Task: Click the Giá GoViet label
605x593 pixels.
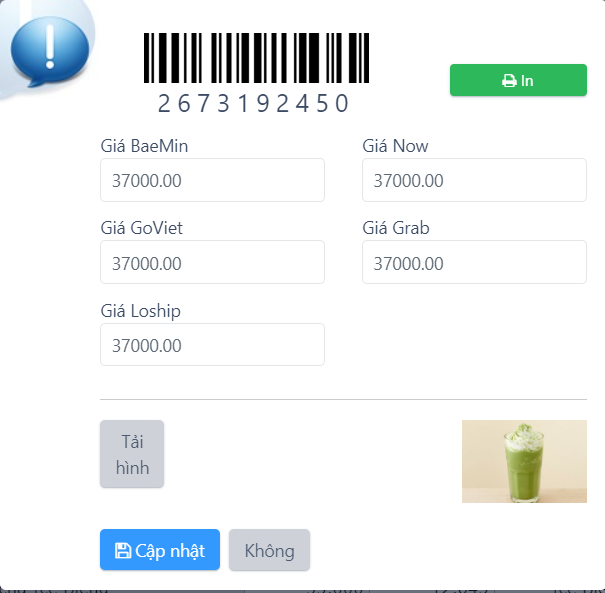Action: click(x=142, y=228)
